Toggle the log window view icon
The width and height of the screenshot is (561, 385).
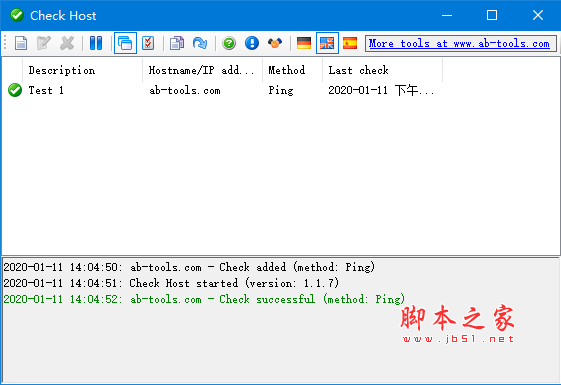point(125,43)
